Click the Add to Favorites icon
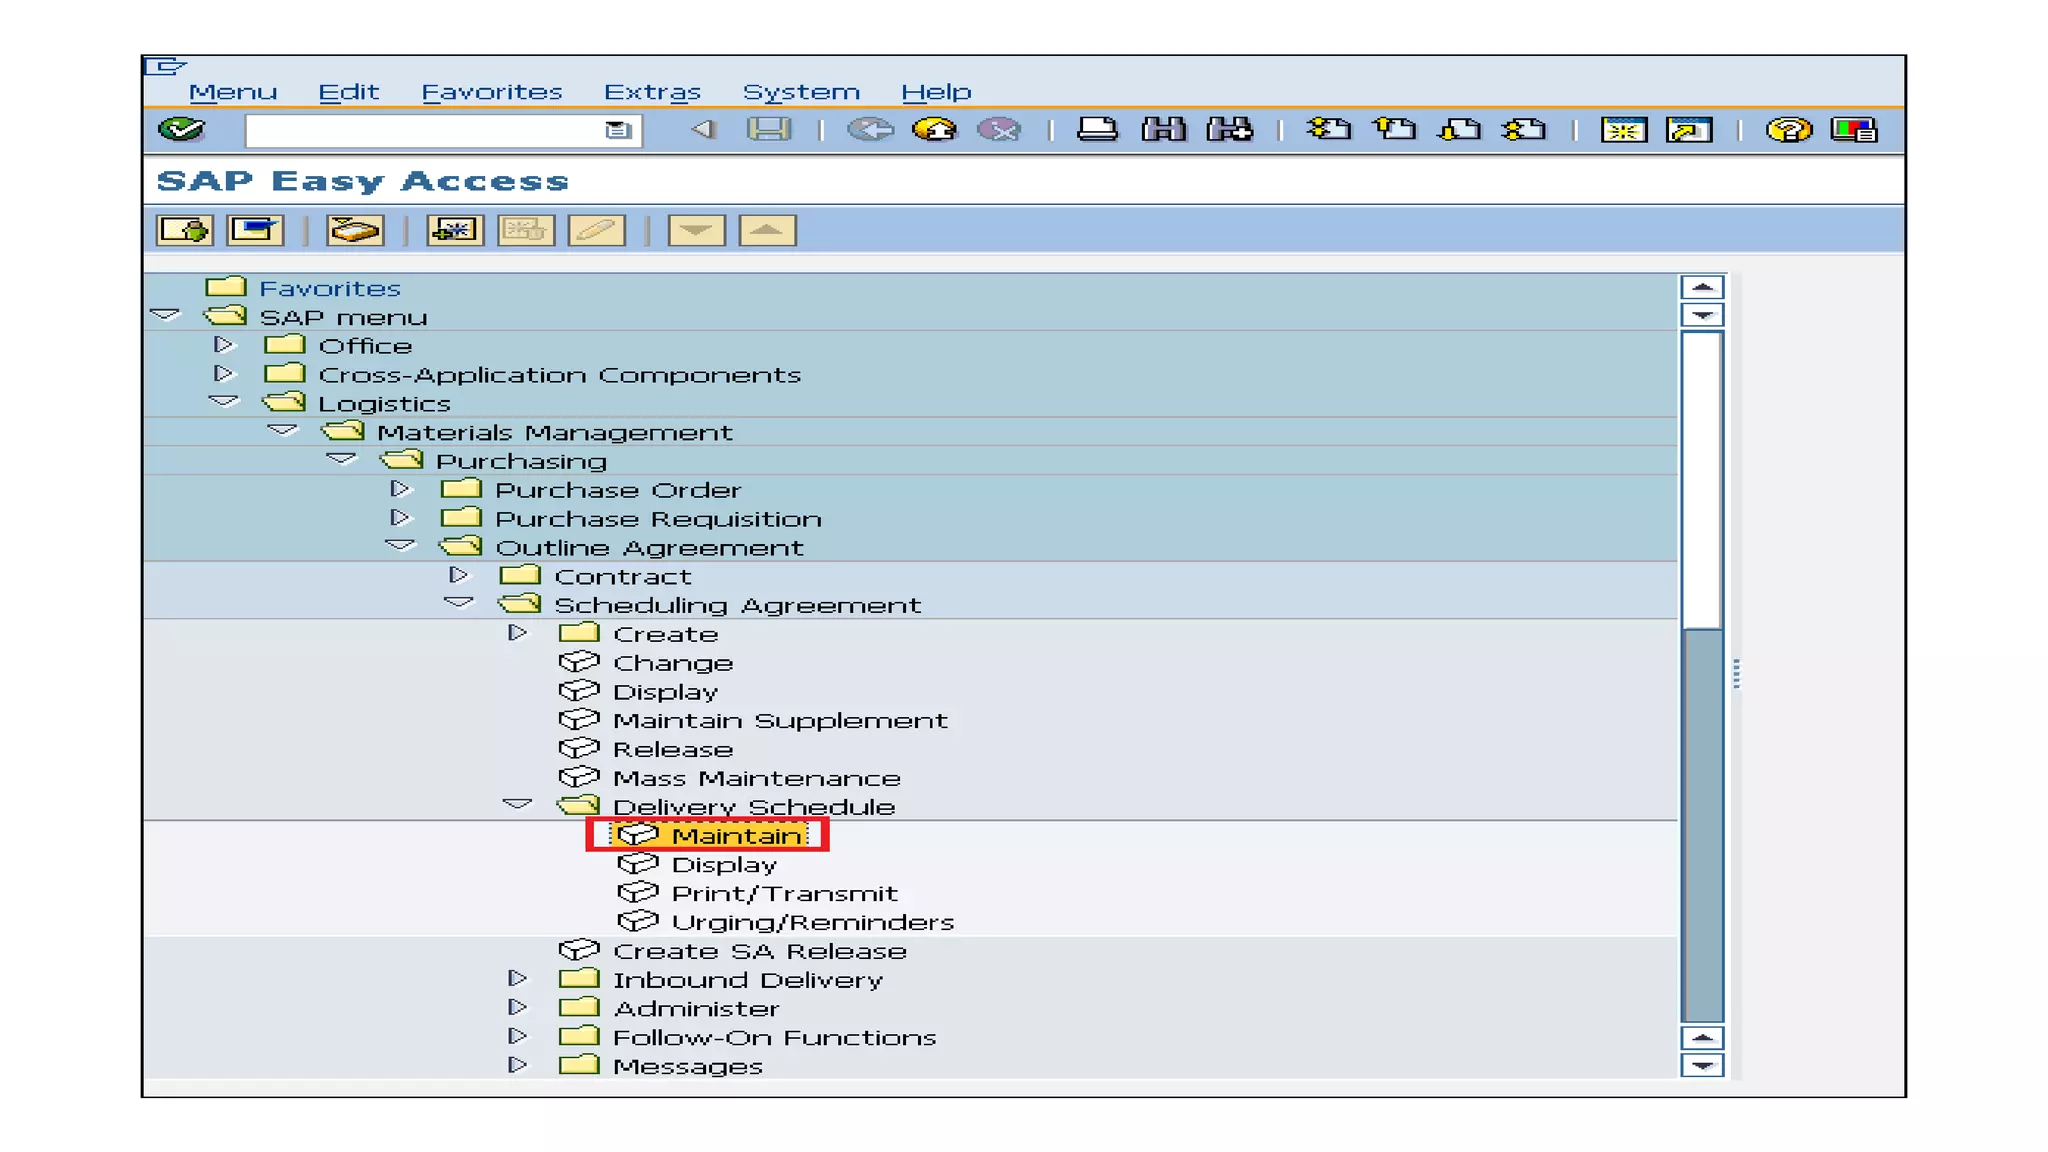The image size is (2048, 1152). click(x=454, y=231)
